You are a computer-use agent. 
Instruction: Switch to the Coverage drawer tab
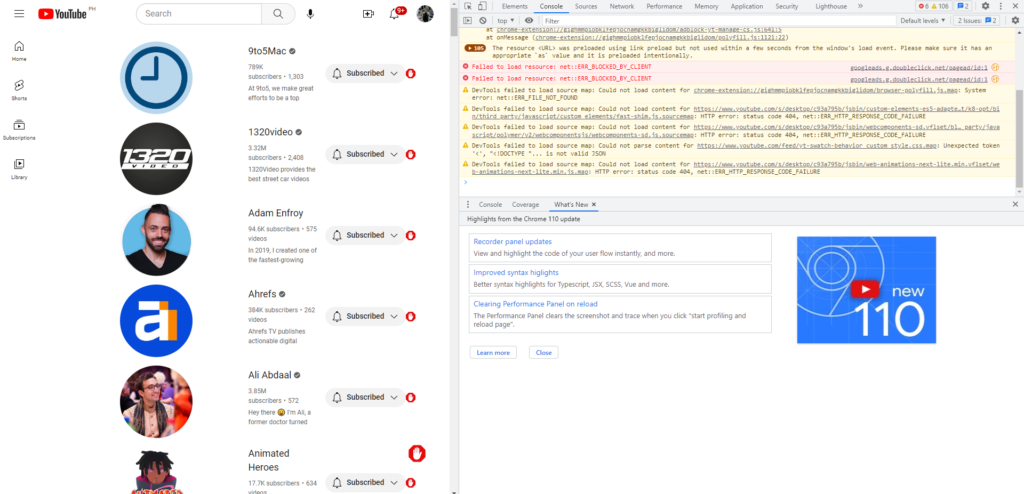click(x=525, y=204)
